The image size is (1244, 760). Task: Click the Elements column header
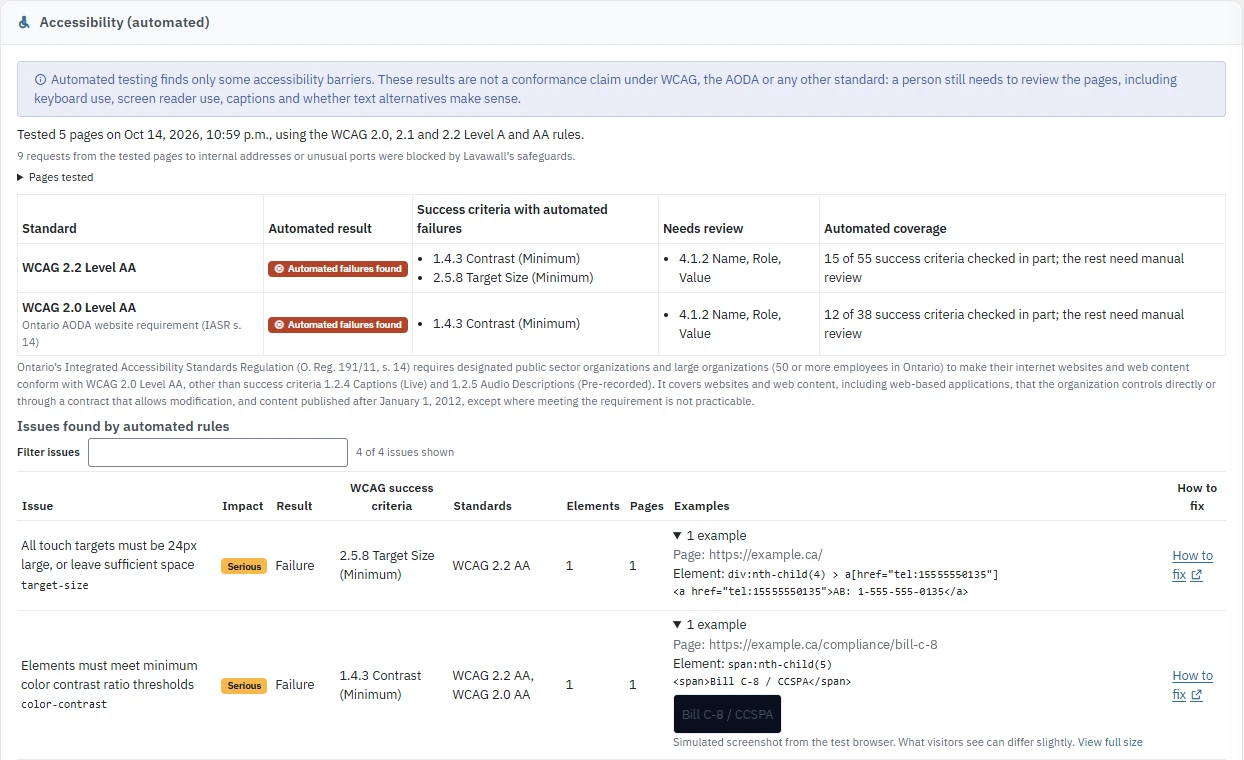coord(593,506)
